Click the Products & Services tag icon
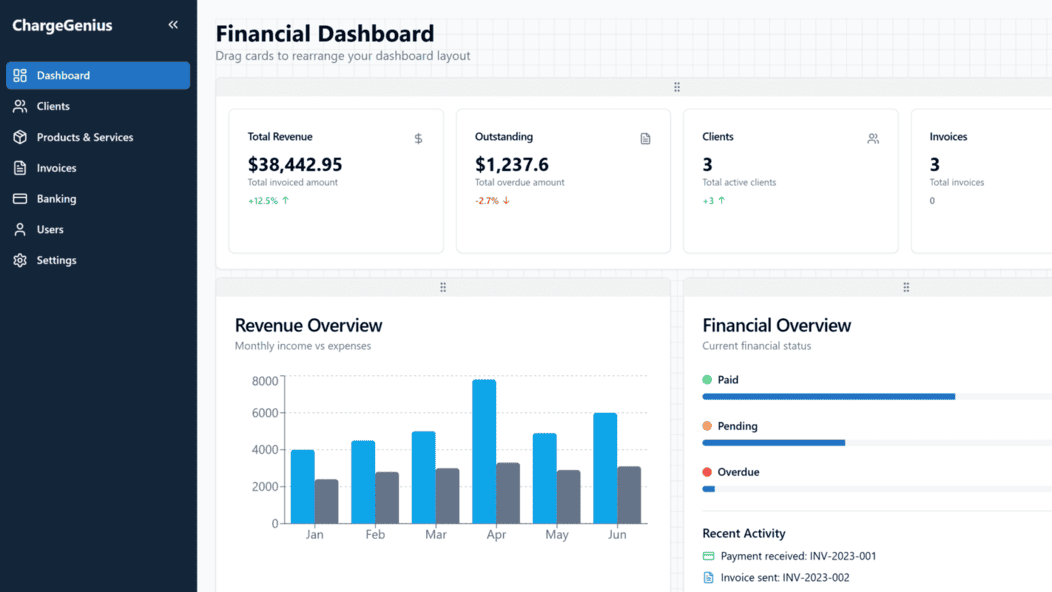 (19, 137)
